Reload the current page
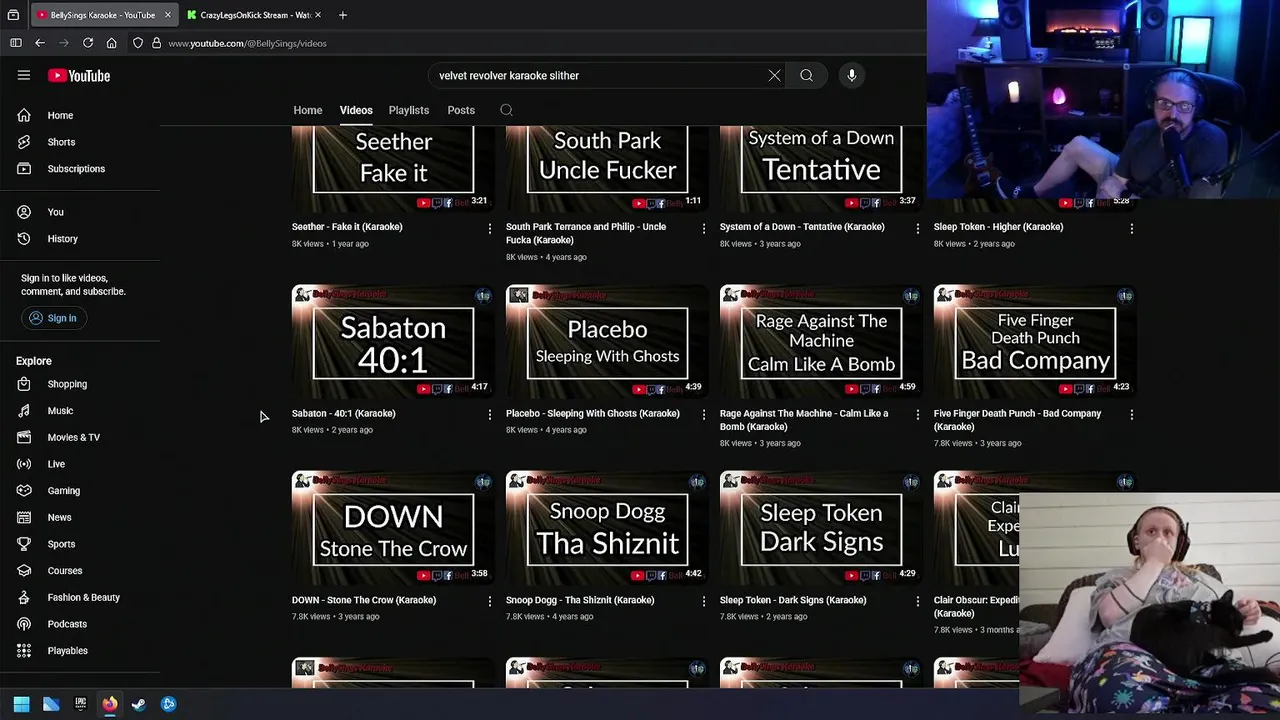Viewport: 1280px width, 720px height. click(88, 43)
